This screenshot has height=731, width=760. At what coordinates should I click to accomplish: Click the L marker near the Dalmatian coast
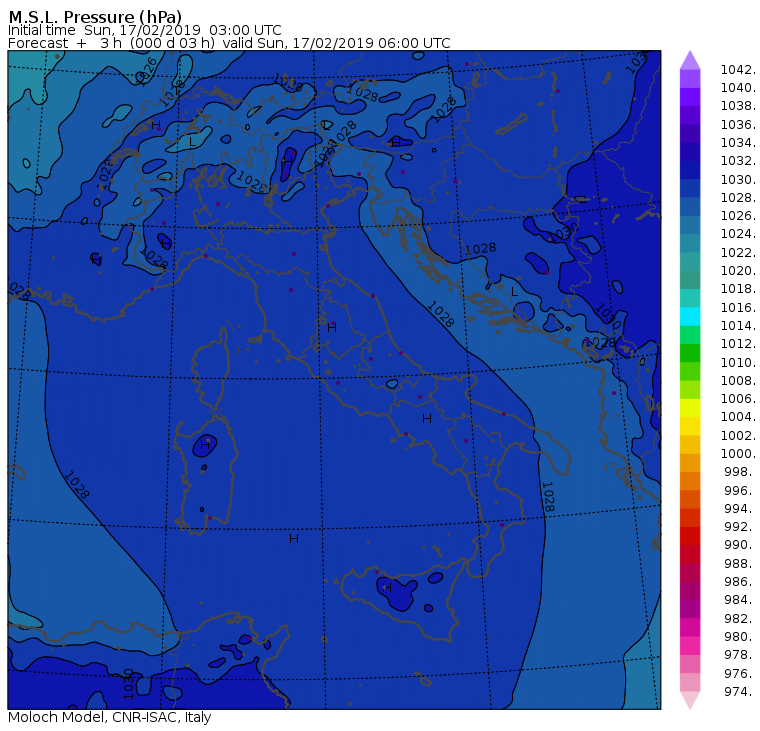tap(514, 292)
